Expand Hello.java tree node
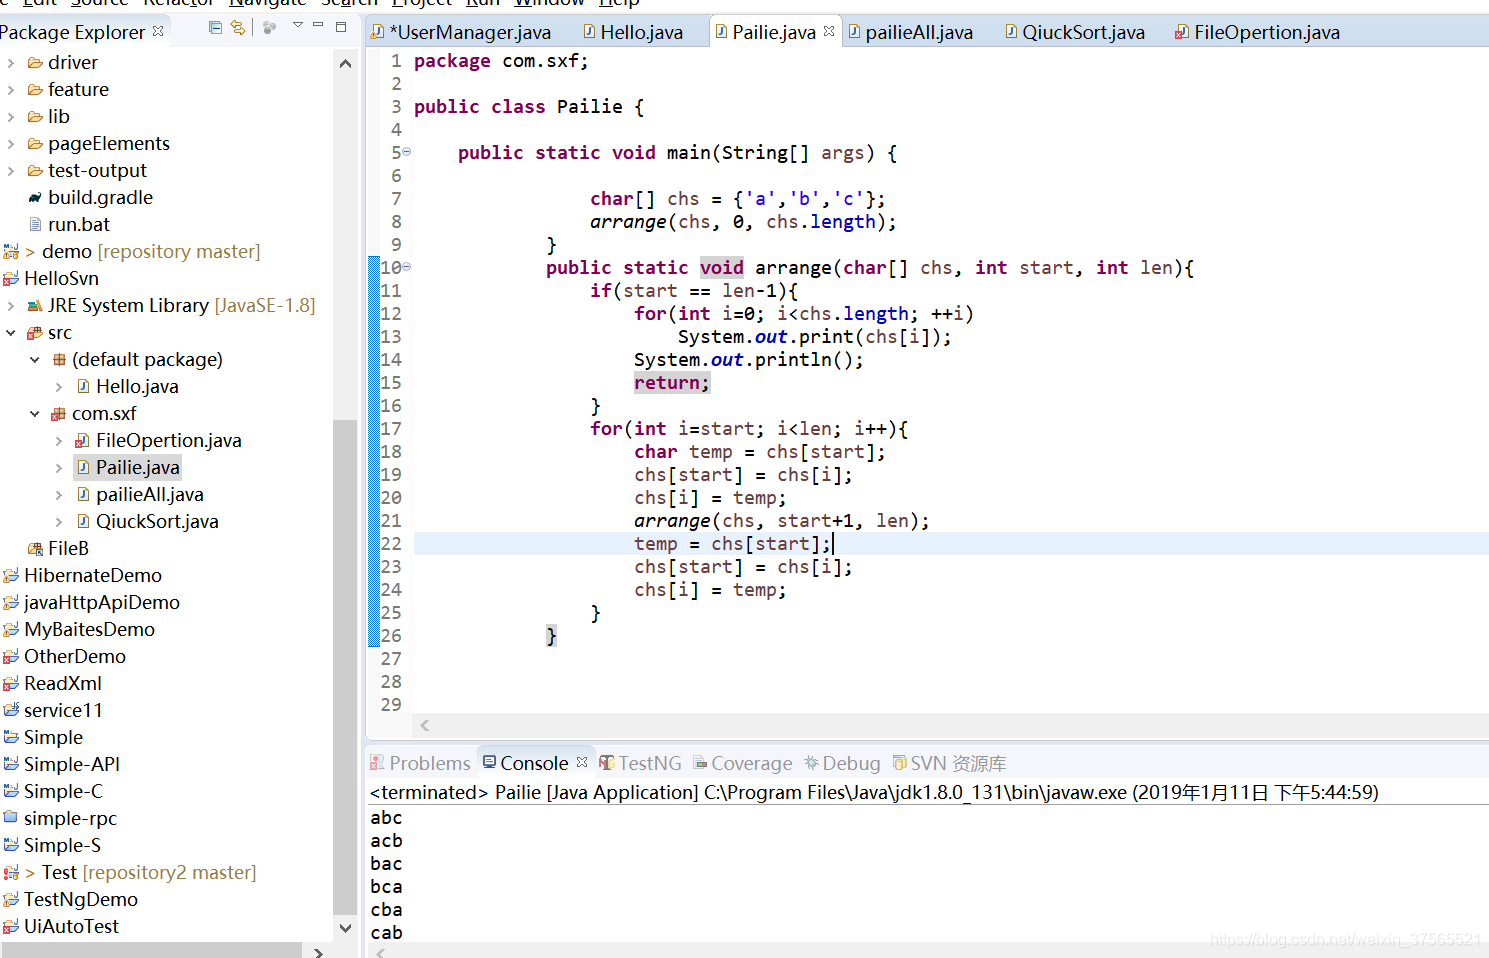Image resolution: width=1489 pixels, height=958 pixels. 59,387
